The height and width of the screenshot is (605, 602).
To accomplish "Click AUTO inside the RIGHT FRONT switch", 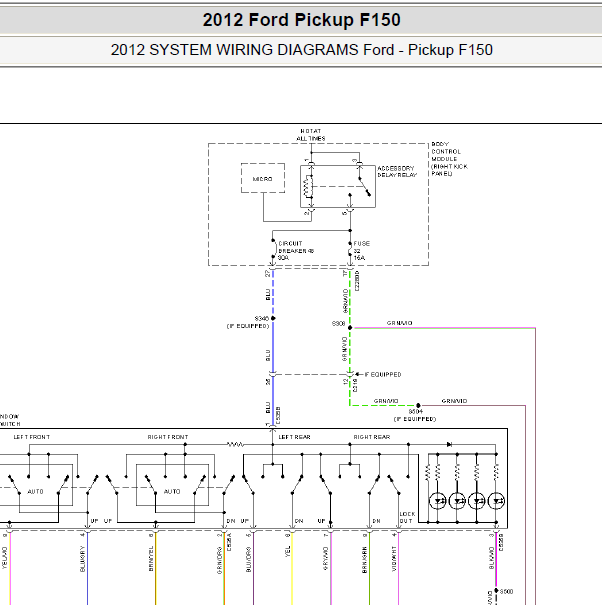I will tap(172, 492).
